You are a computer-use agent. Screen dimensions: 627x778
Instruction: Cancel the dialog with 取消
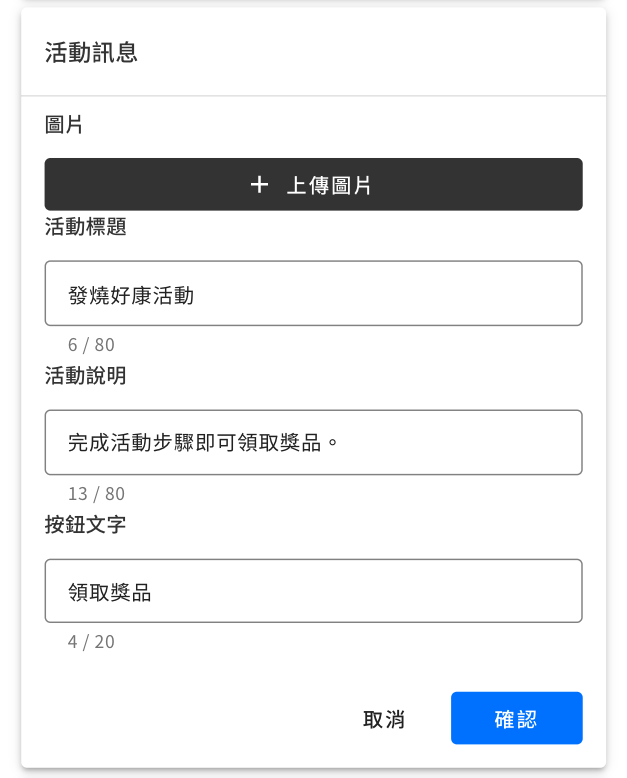(384, 719)
